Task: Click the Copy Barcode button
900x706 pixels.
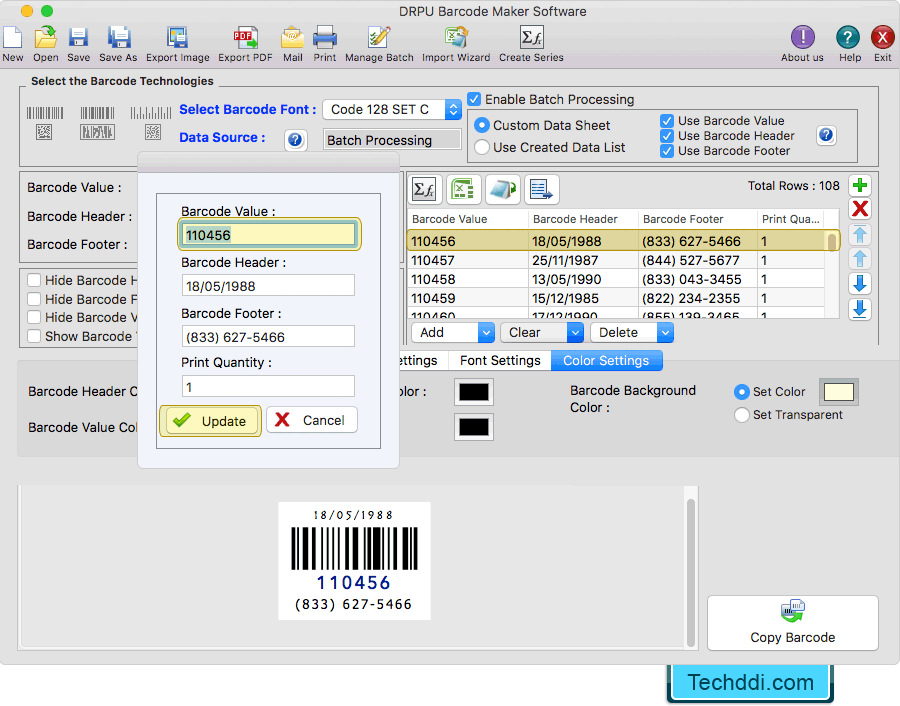Action: [x=793, y=623]
